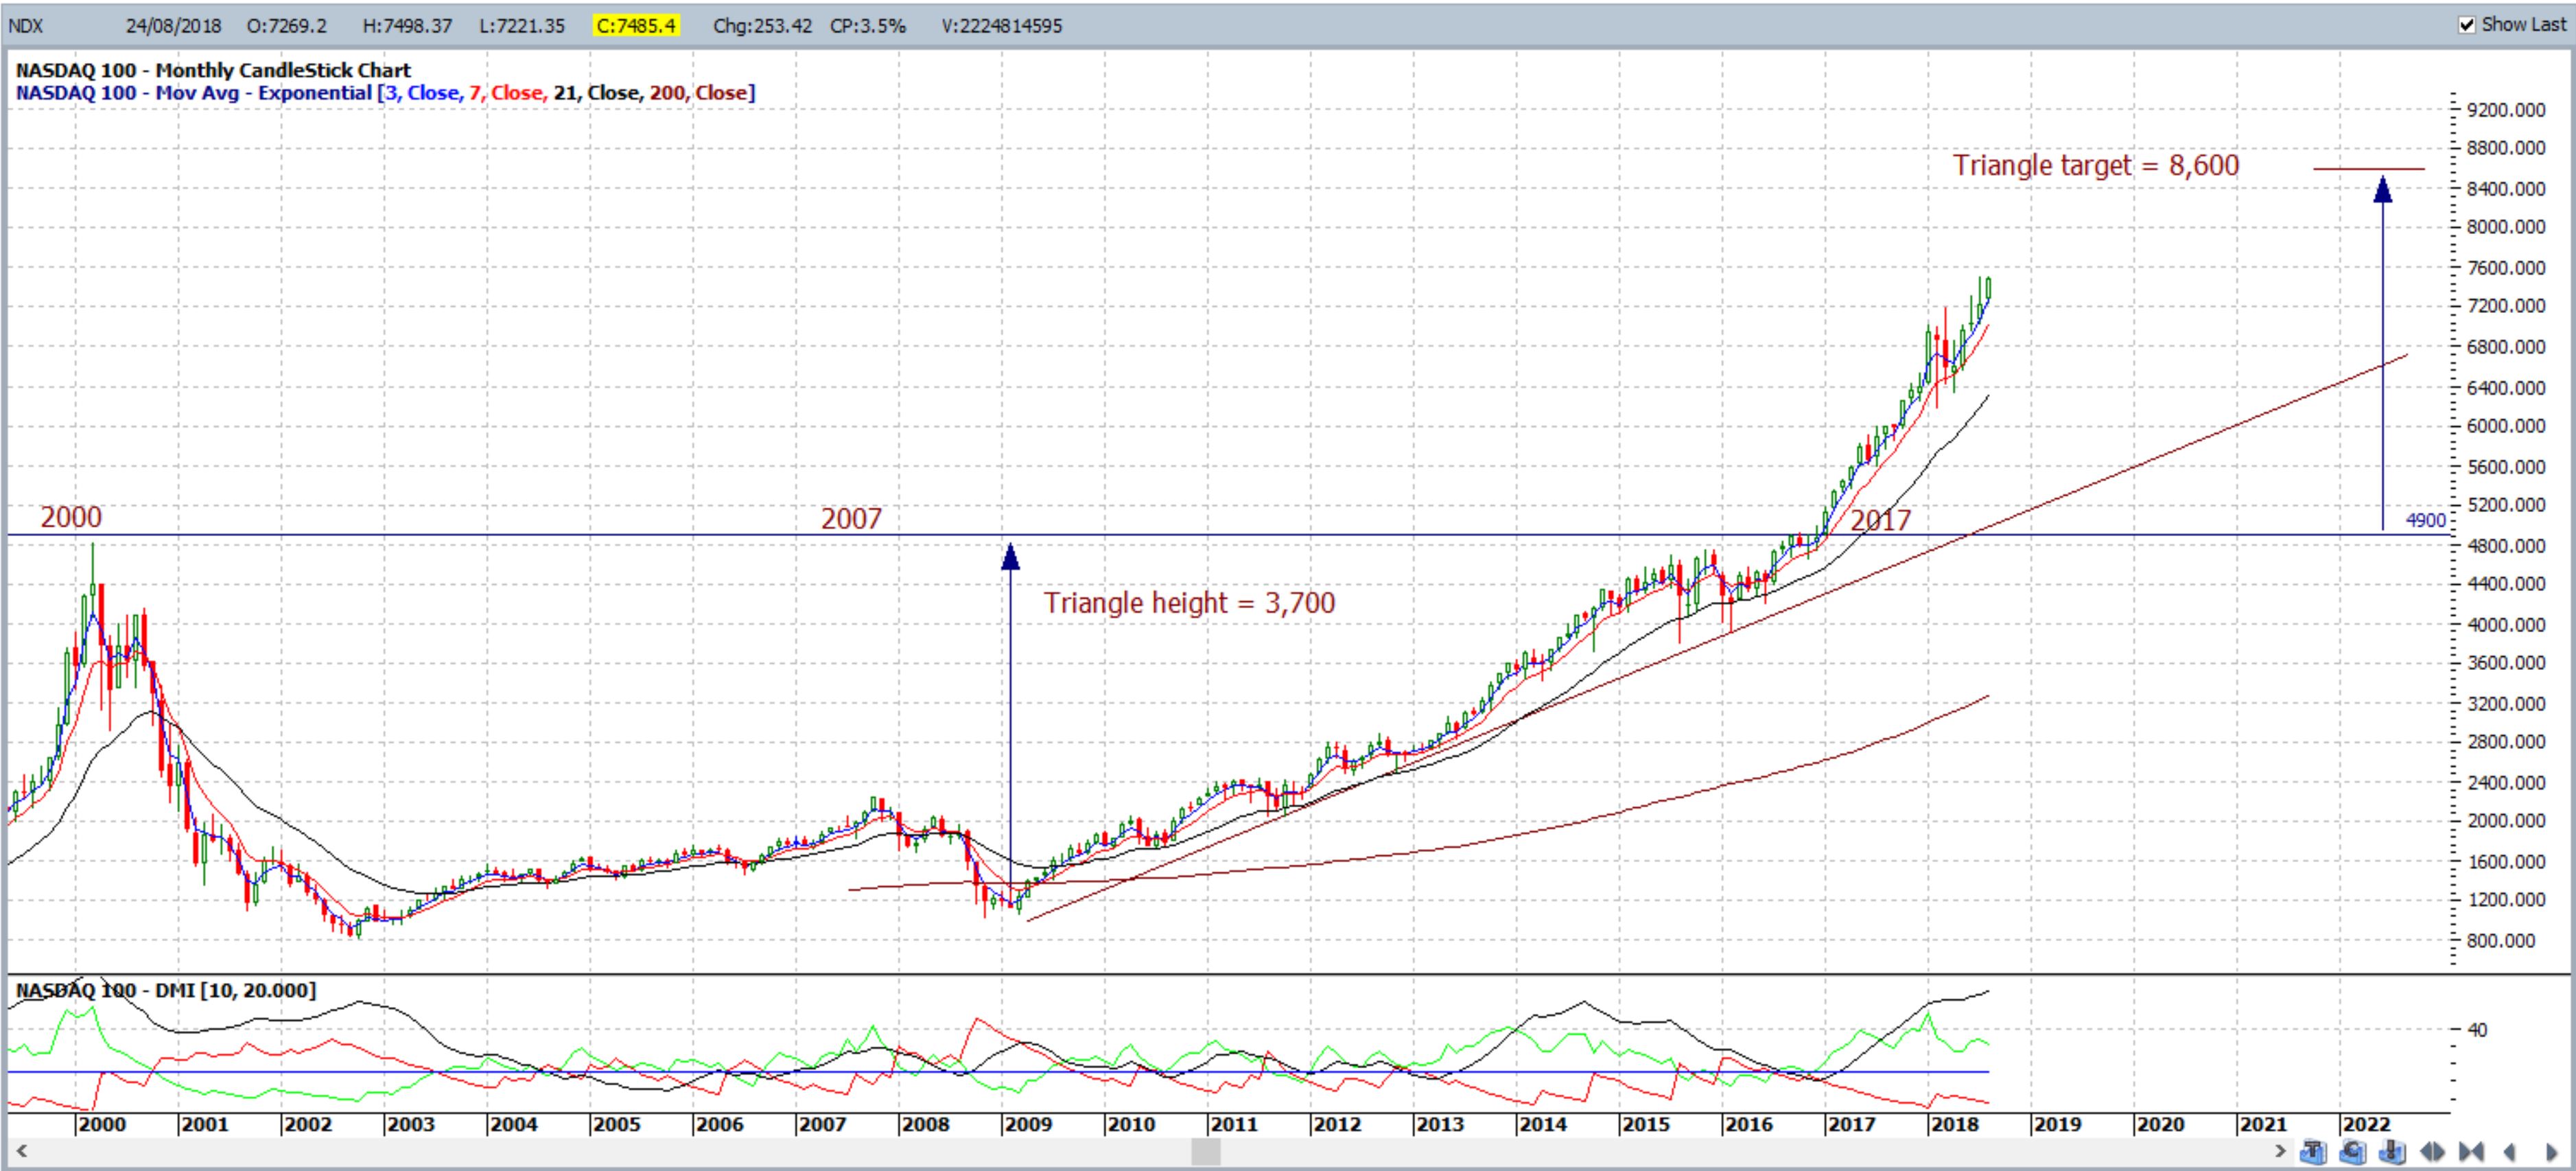Image resolution: width=2576 pixels, height=1171 pixels.
Task: Click the date 24/08/2018 in header
Action: [x=174, y=26]
